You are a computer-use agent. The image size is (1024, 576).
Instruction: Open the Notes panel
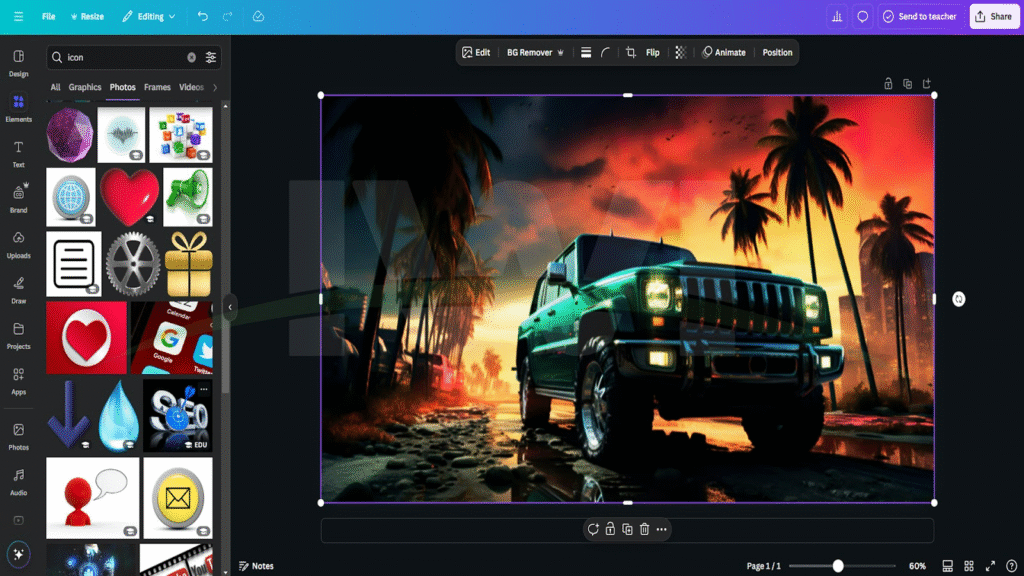coord(256,566)
